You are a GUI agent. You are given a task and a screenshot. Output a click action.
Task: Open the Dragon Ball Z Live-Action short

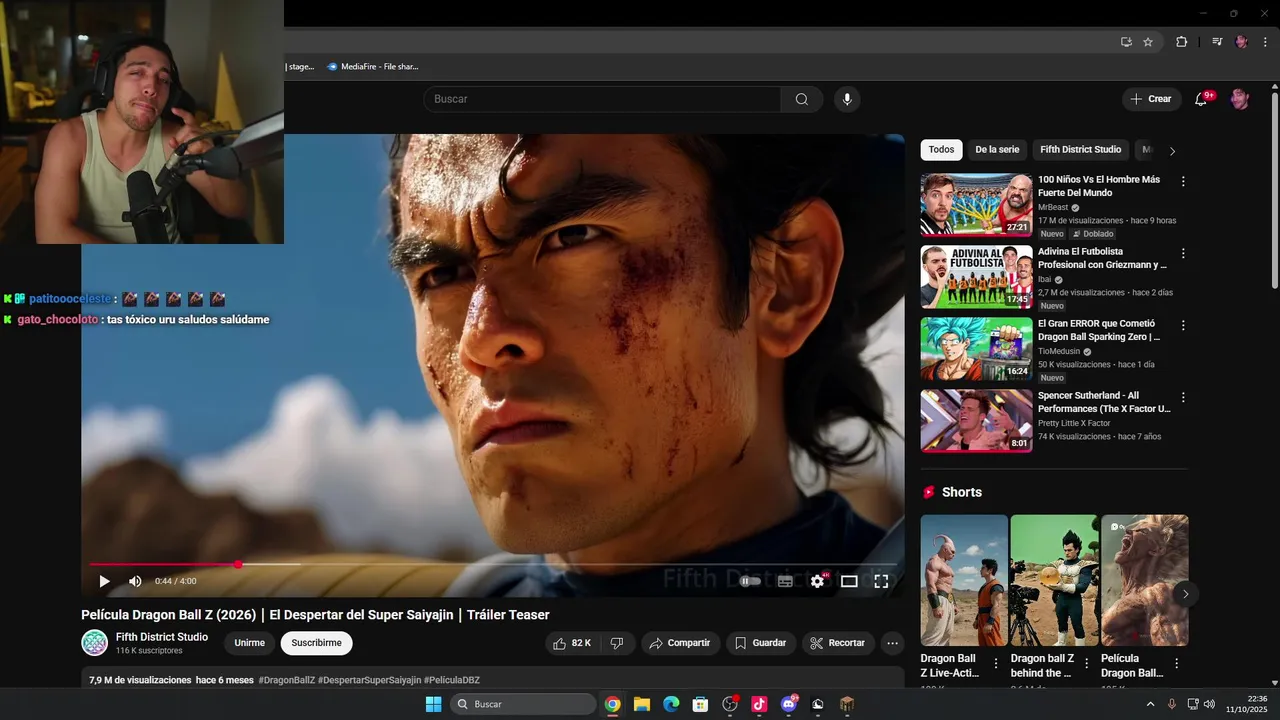tap(964, 580)
